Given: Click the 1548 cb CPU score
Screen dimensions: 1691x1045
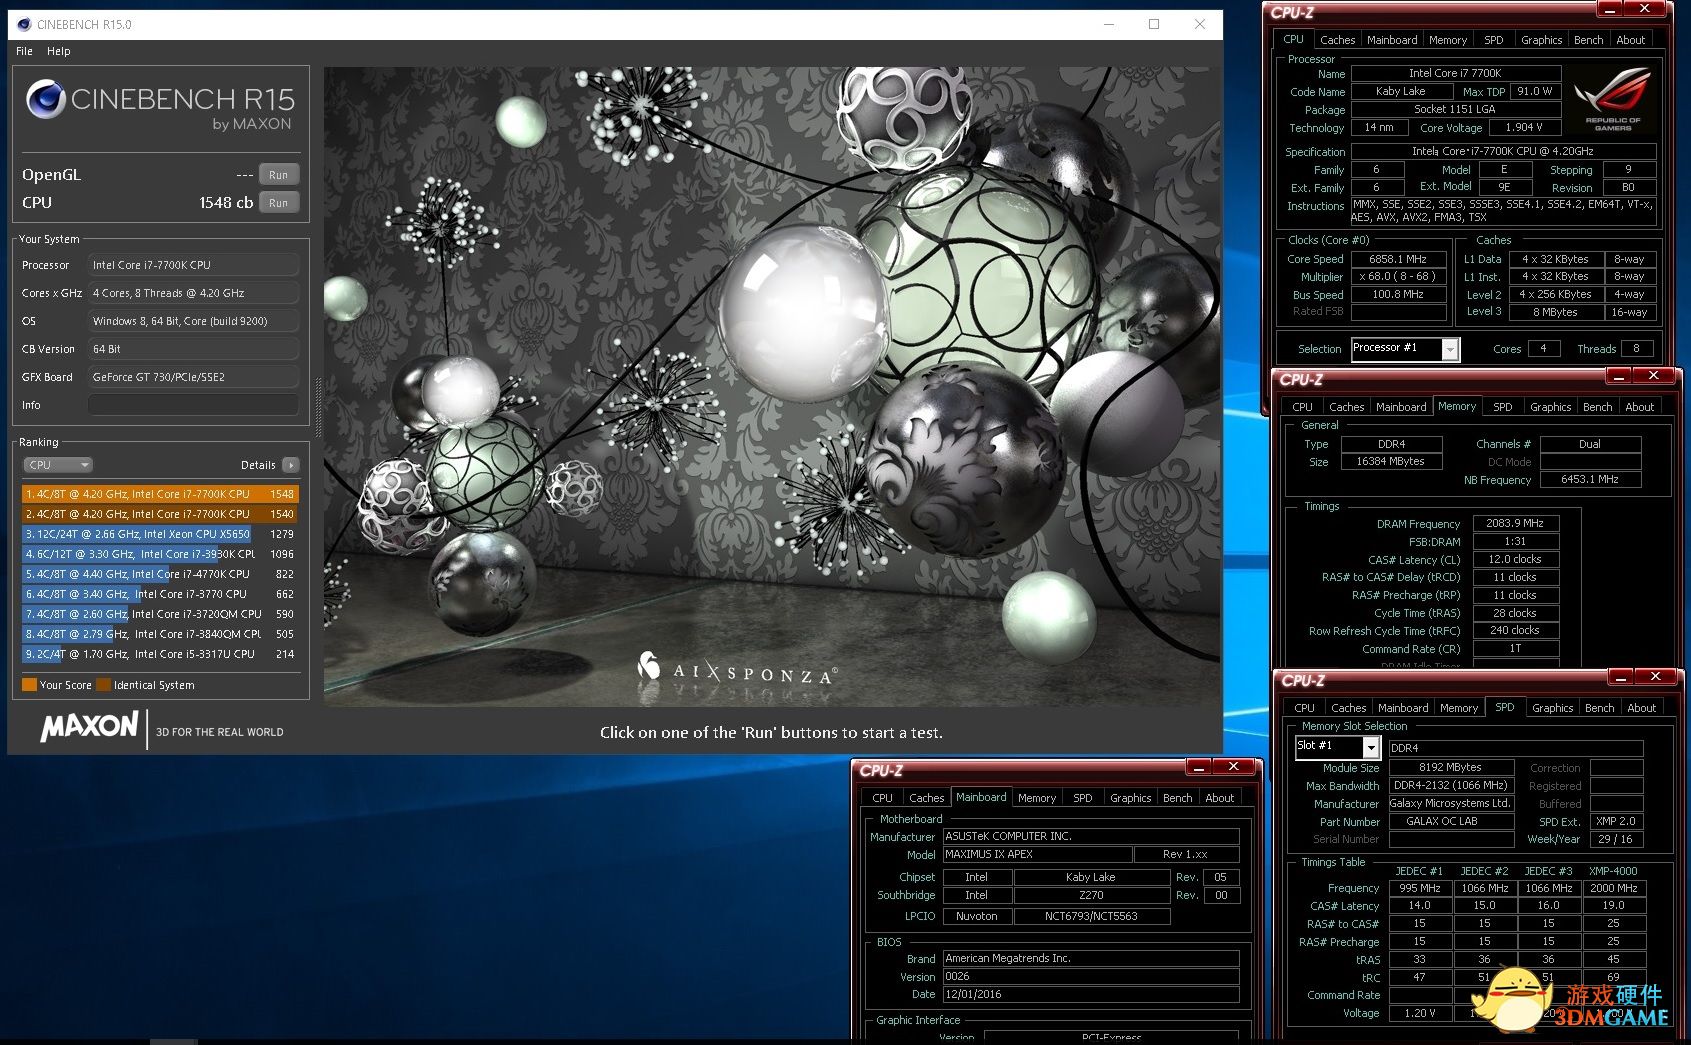Looking at the screenshot, I should (226, 202).
